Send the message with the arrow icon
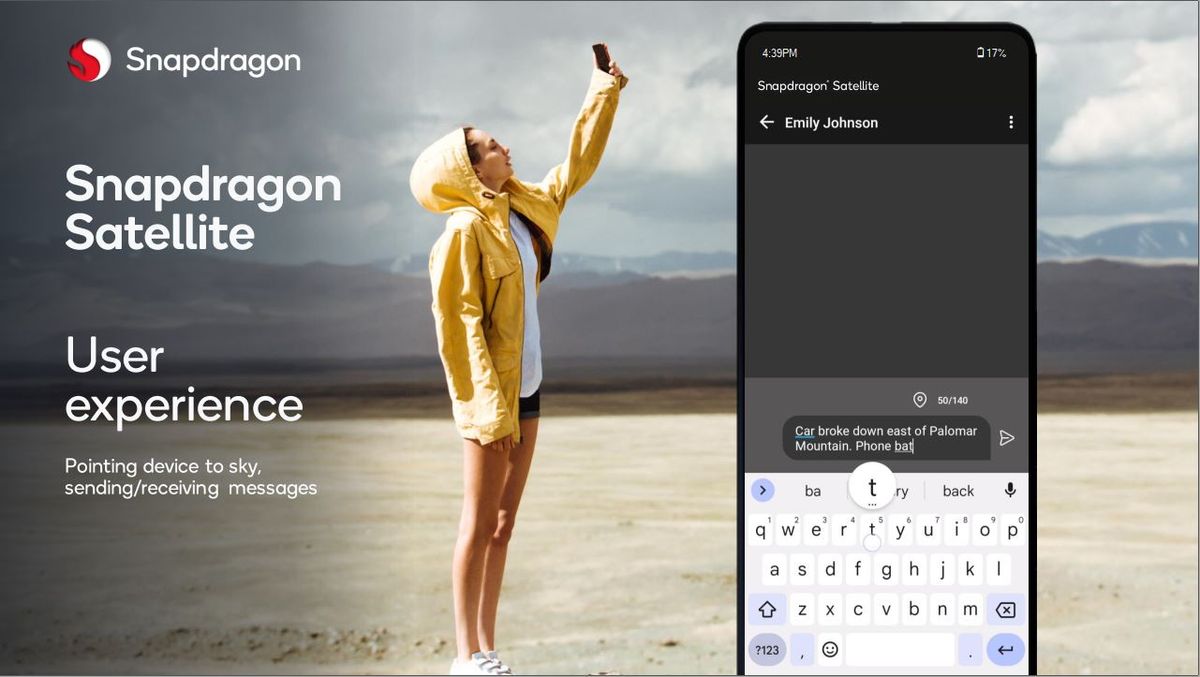 tap(1007, 438)
